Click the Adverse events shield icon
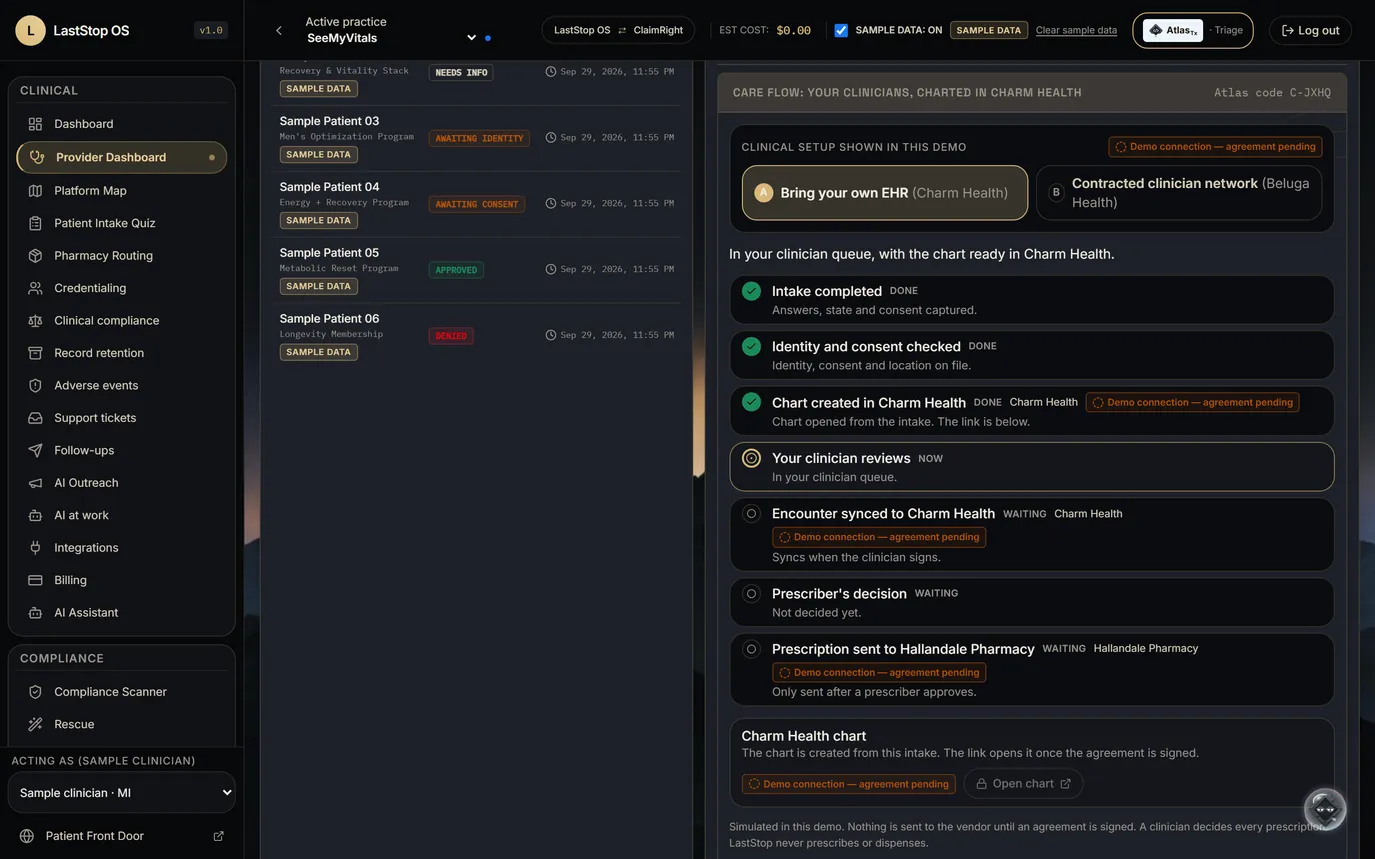1375x859 pixels. coord(35,385)
